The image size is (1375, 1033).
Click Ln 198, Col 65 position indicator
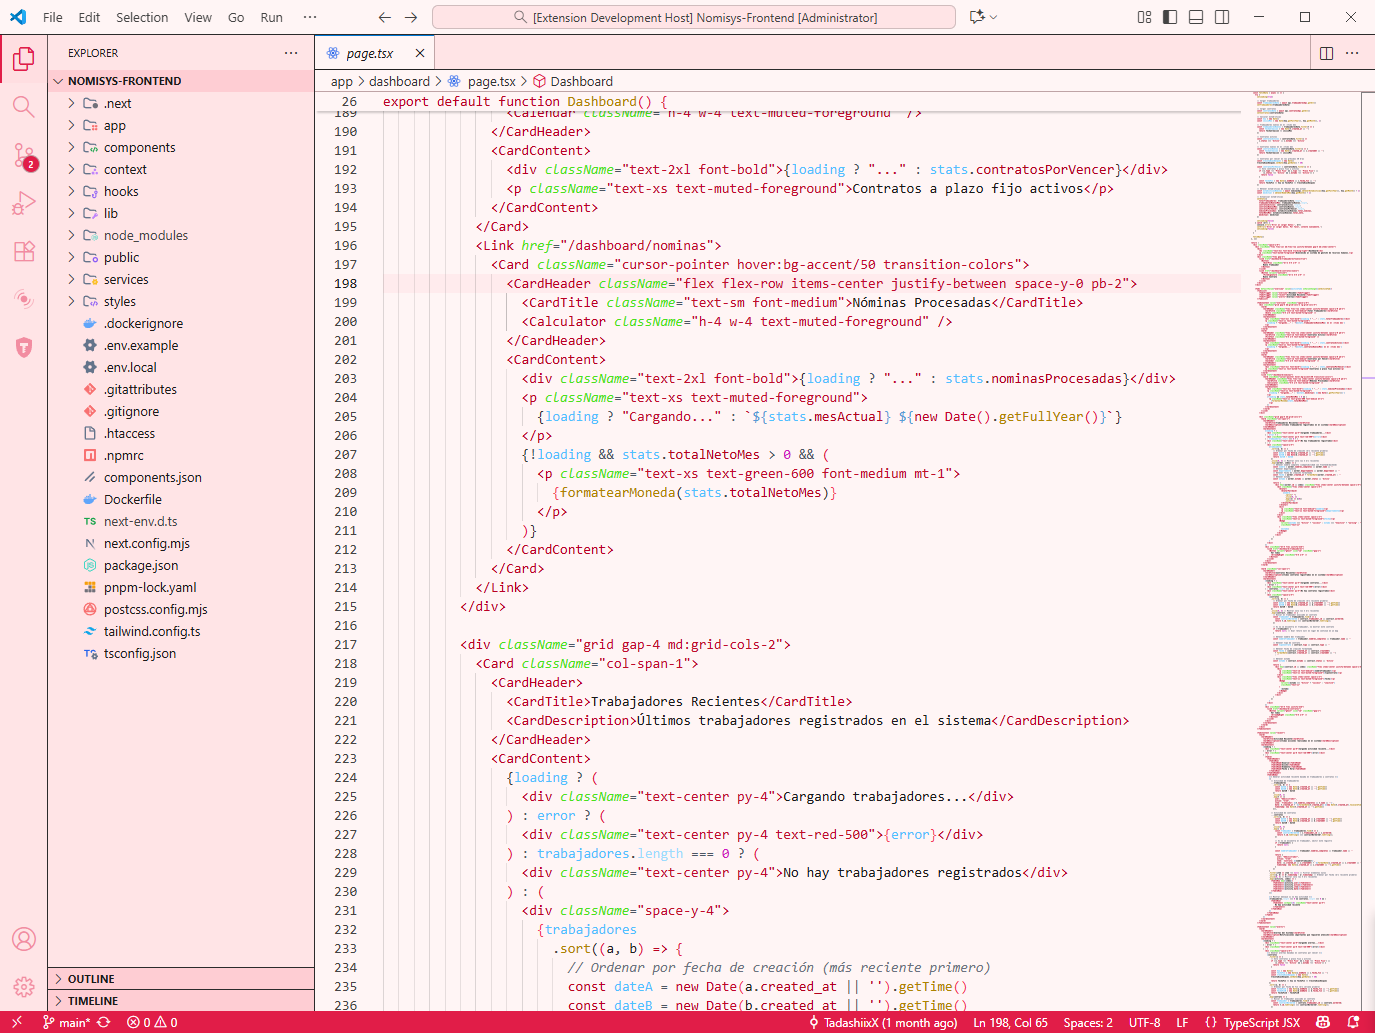click(x=1010, y=1022)
